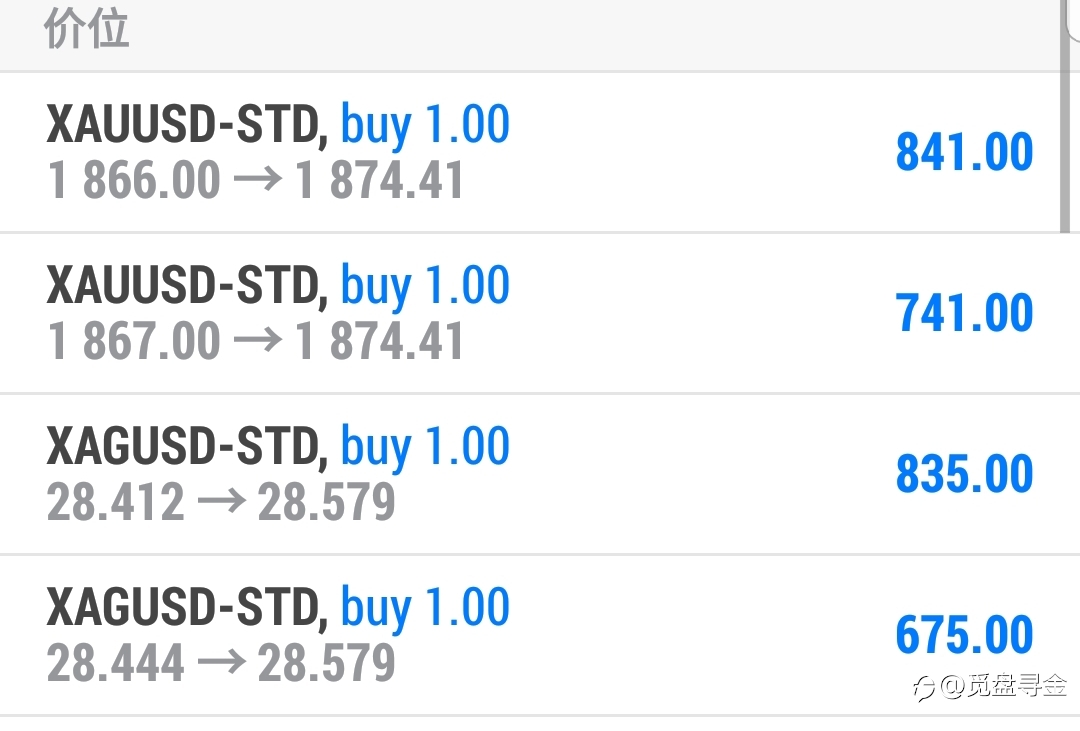Click the 28.412 → 28.579 price line
The width and height of the screenshot is (1080, 731).
pyautogui.click(x=221, y=502)
